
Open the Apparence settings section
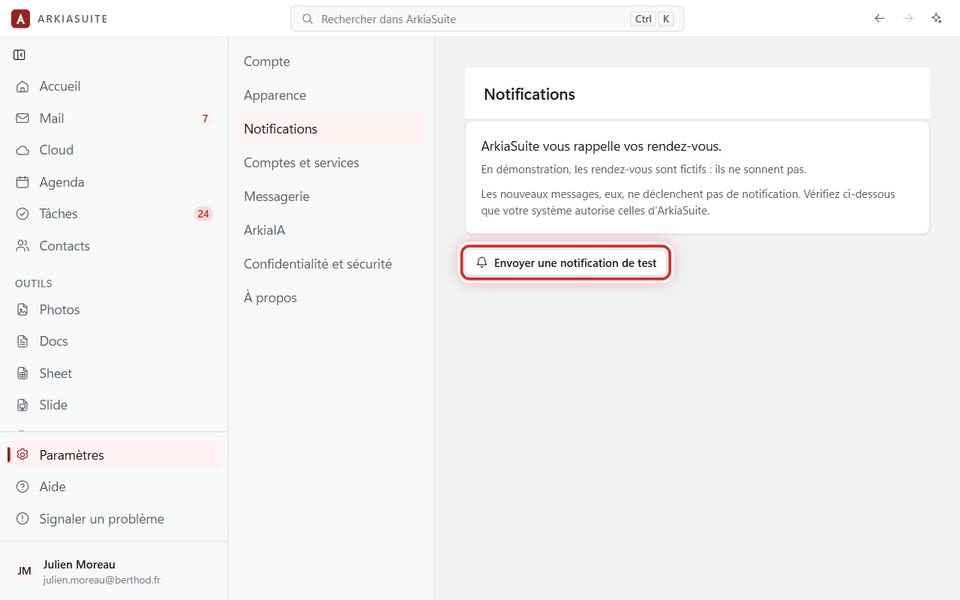click(x=331, y=95)
